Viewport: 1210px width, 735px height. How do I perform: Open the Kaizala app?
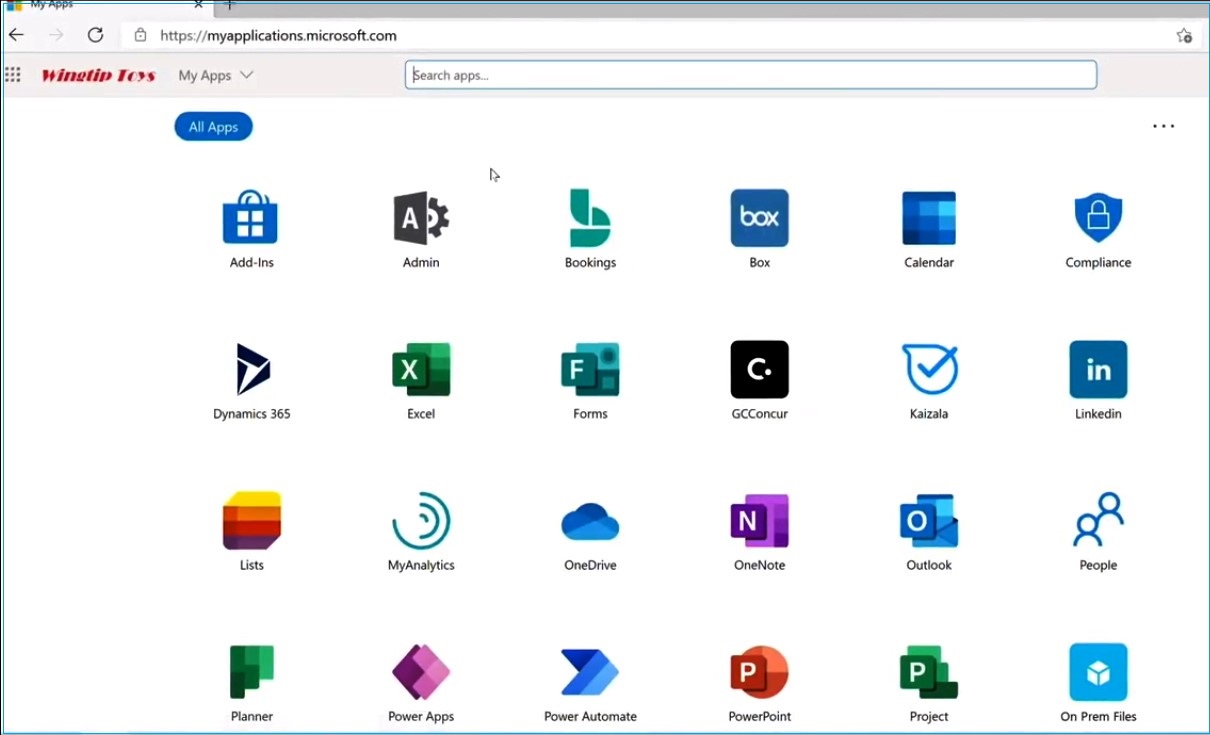click(x=929, y=380)
